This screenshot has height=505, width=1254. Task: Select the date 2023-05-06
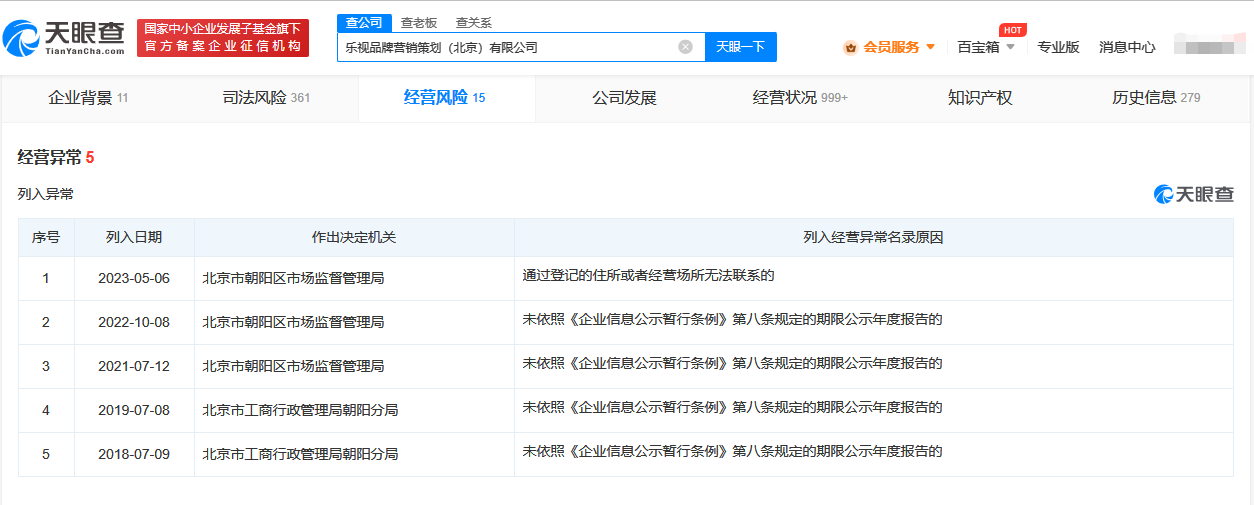pos(134,279)
